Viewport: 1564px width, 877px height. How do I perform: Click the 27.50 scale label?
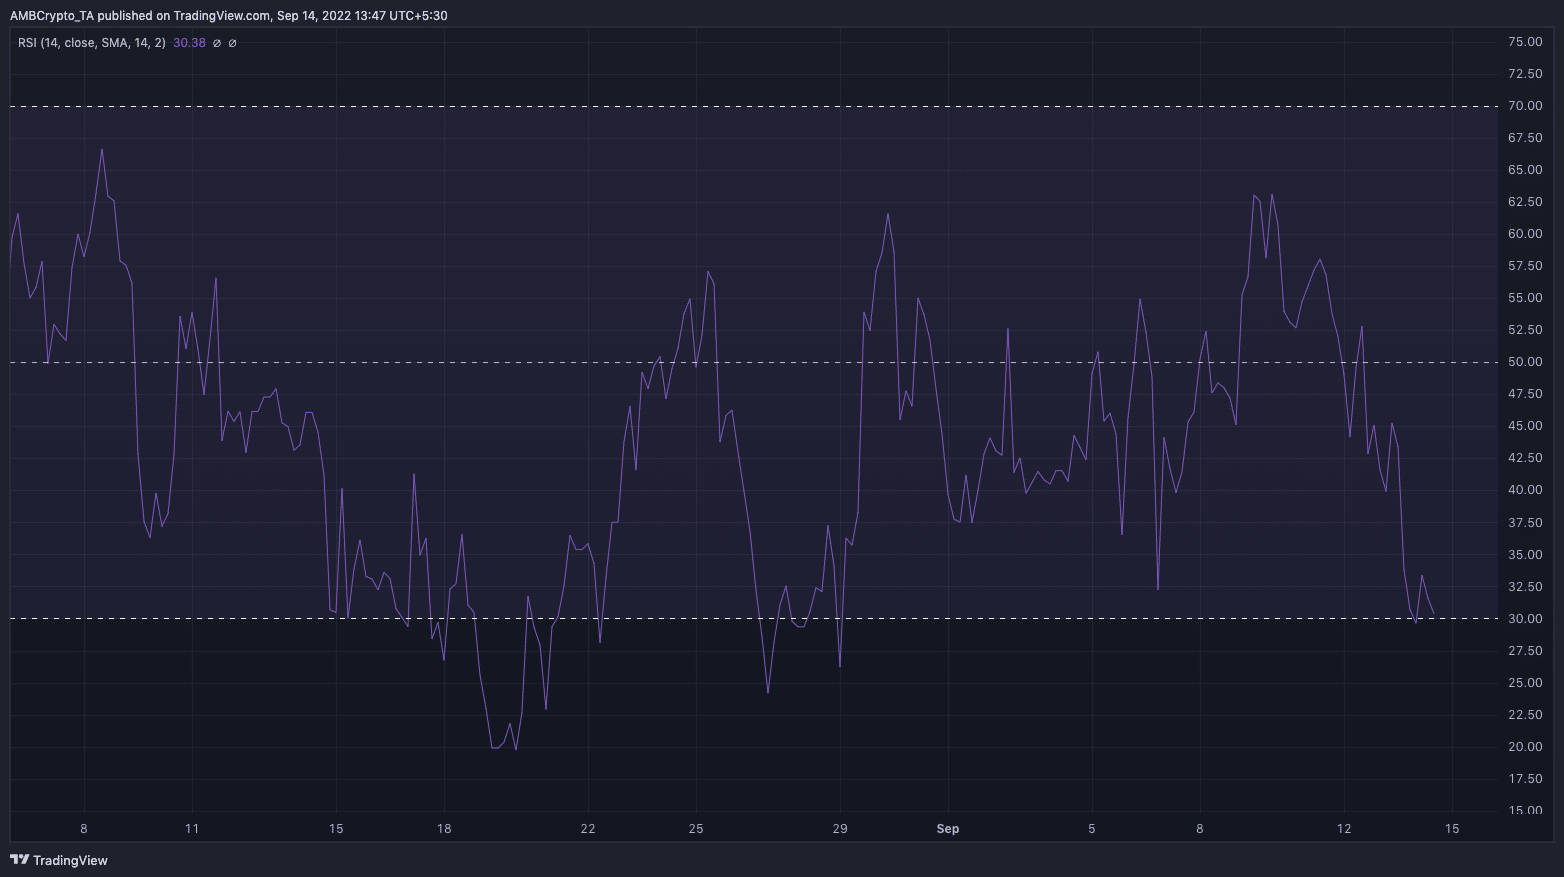1525,651
